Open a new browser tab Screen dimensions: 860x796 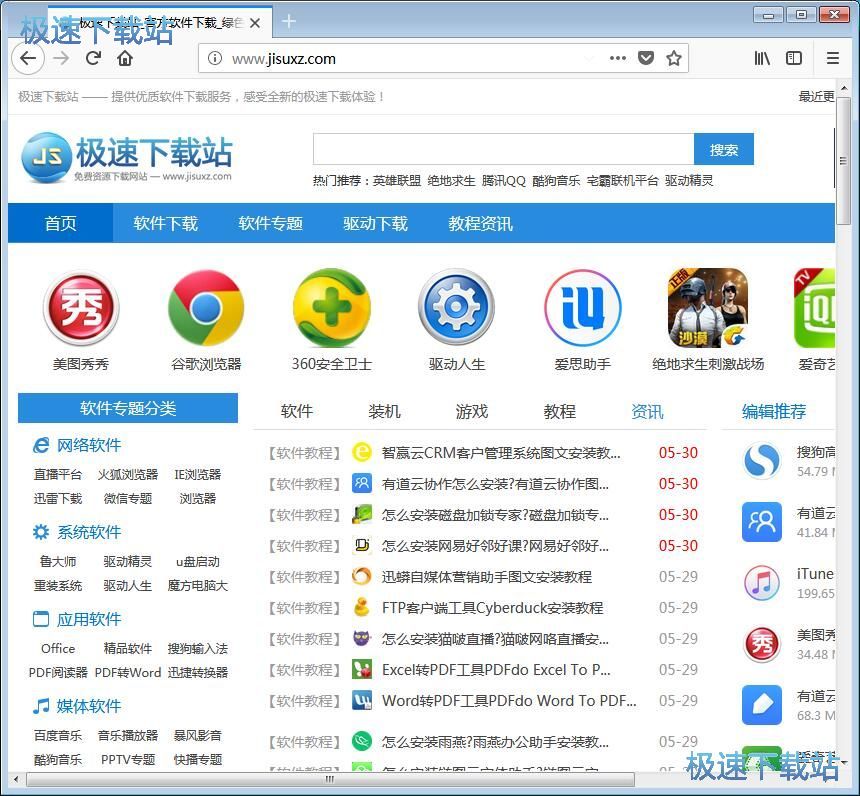pyautogui.click(x=289, y=21)
